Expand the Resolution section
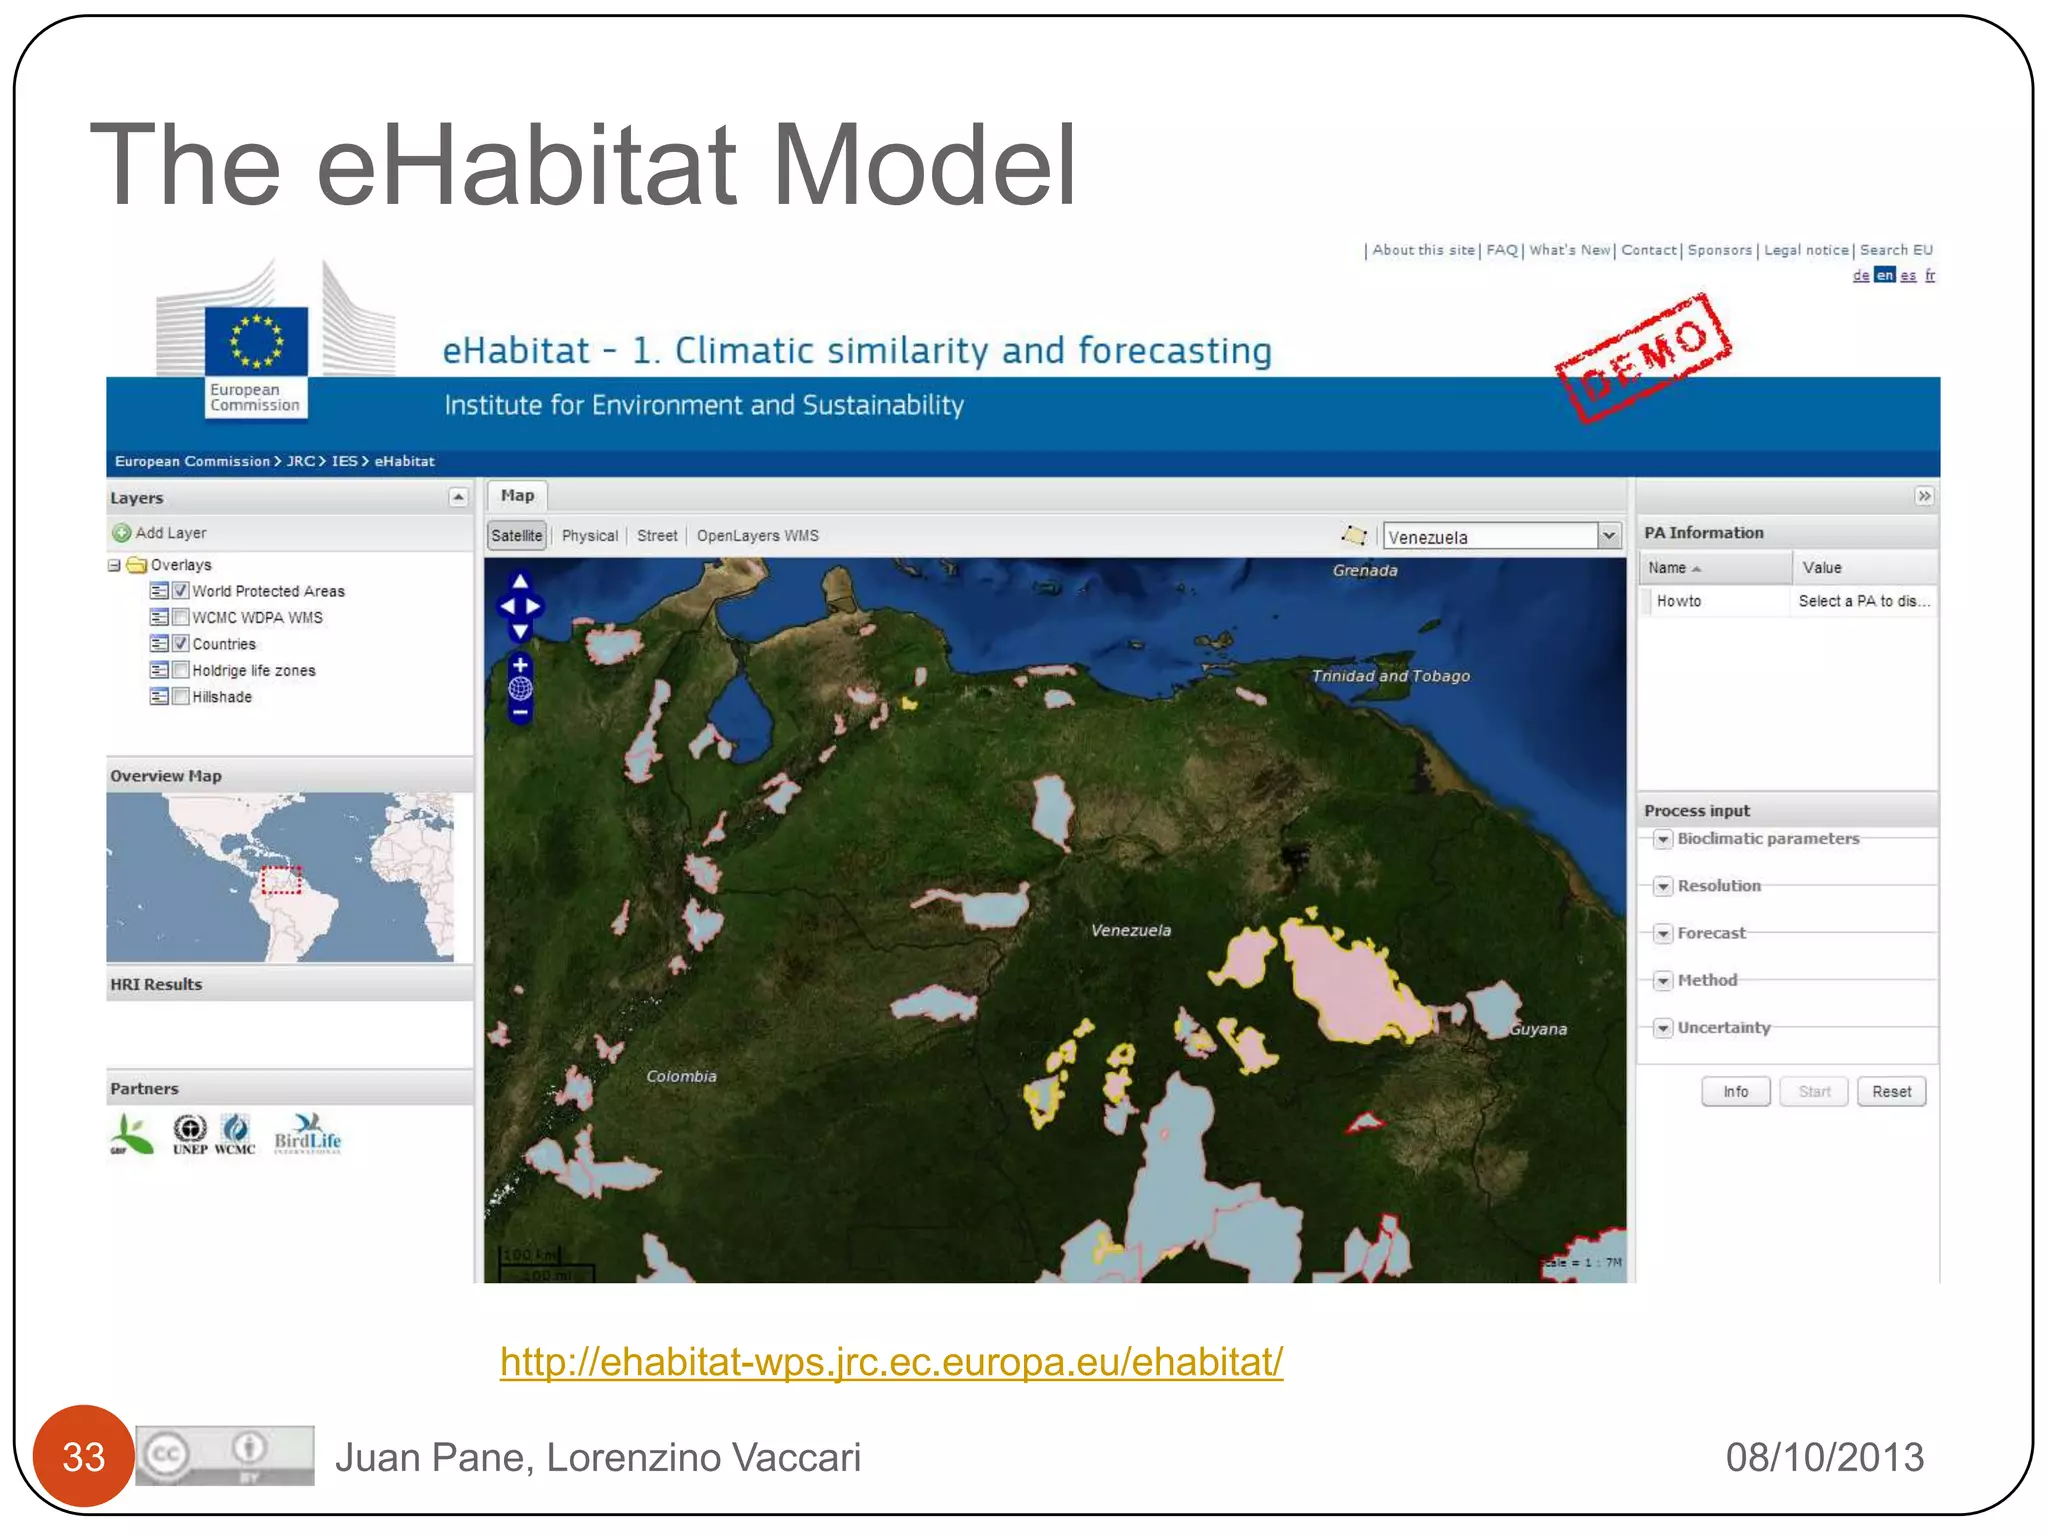This screenshot has height=1536, width=2048. pos(1663,886)
